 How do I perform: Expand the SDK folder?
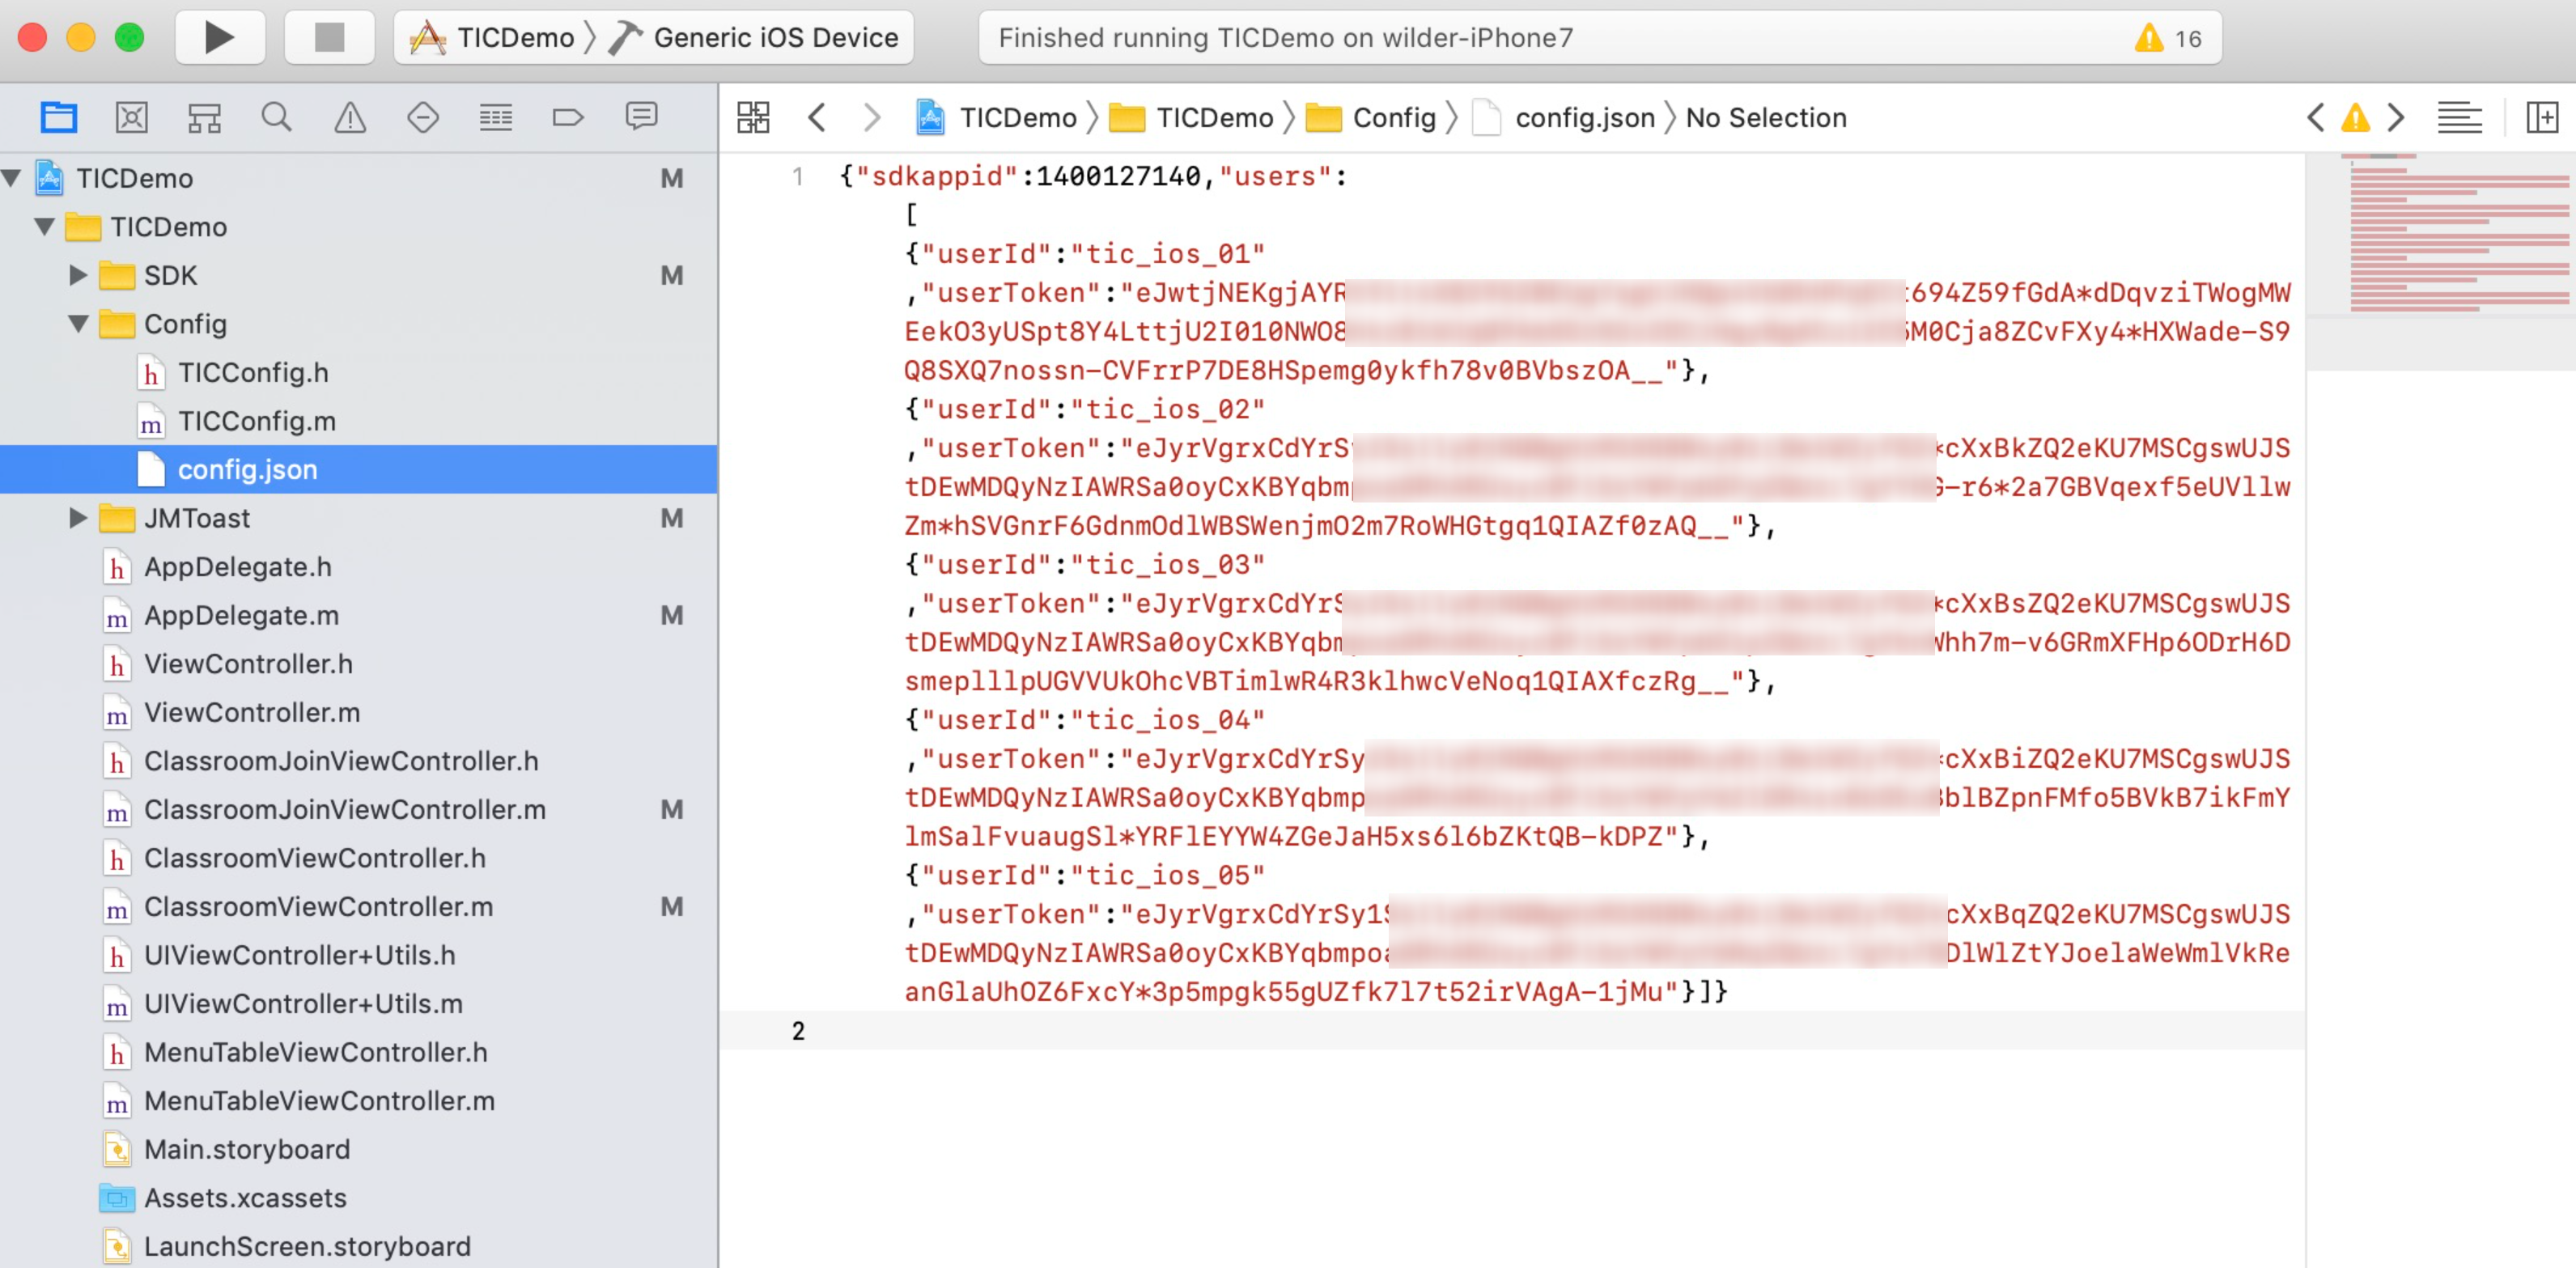click(78, 275)
